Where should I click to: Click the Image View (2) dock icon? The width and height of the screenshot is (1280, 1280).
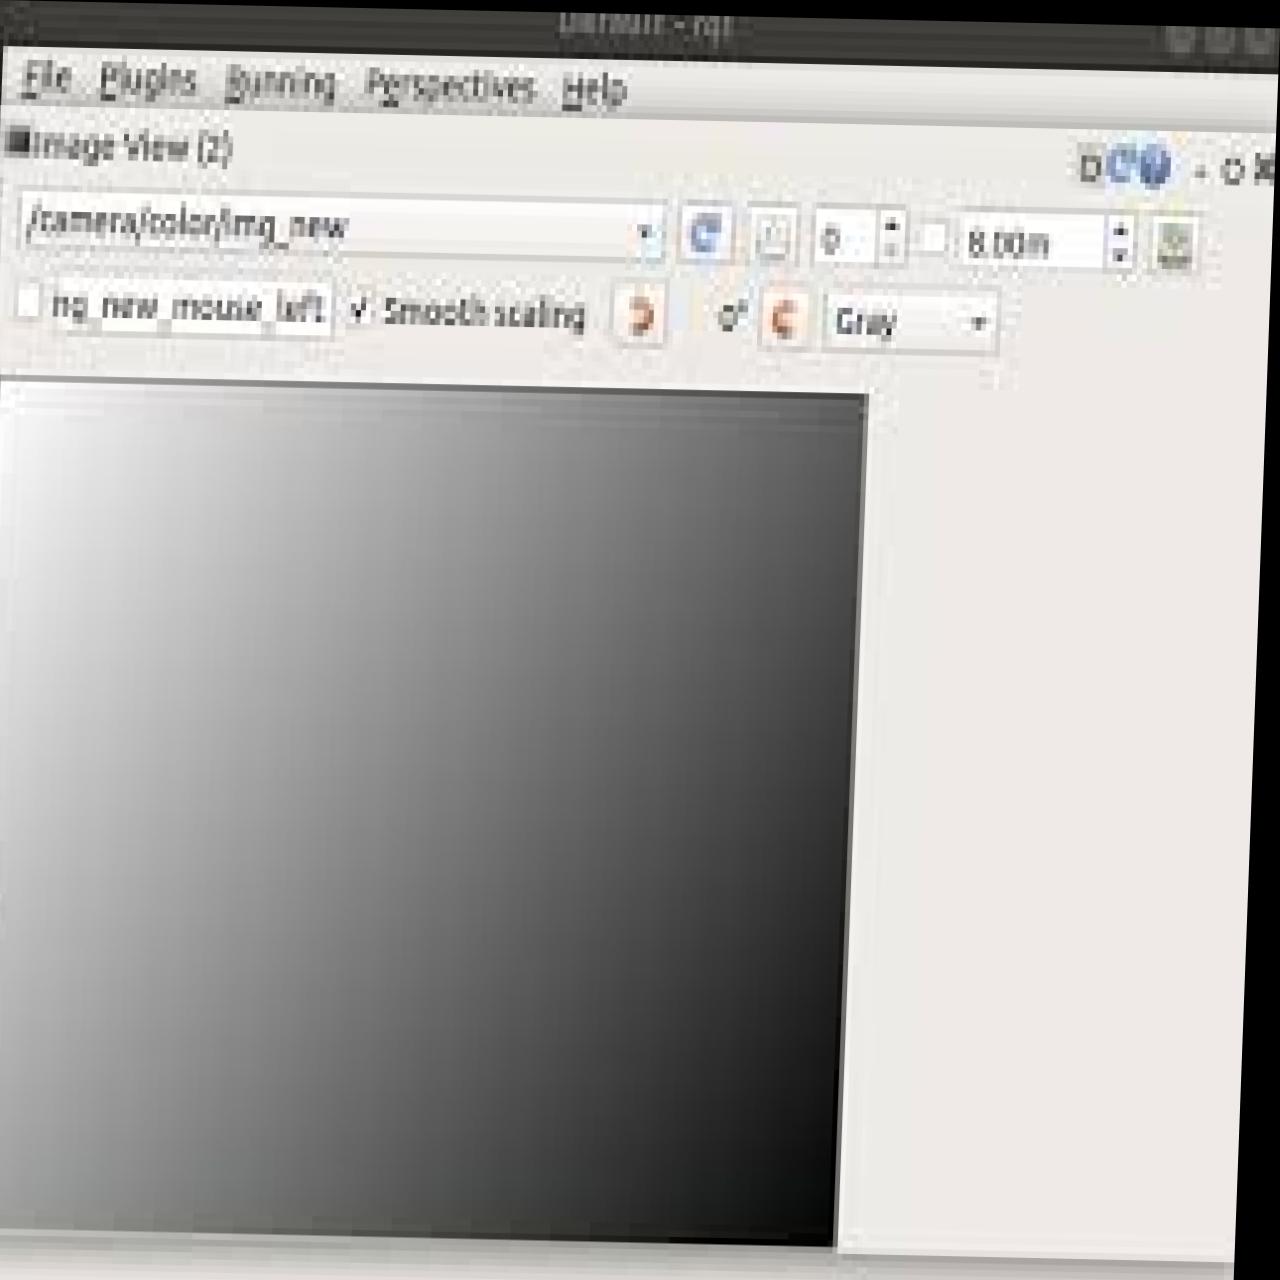[17, 142]
